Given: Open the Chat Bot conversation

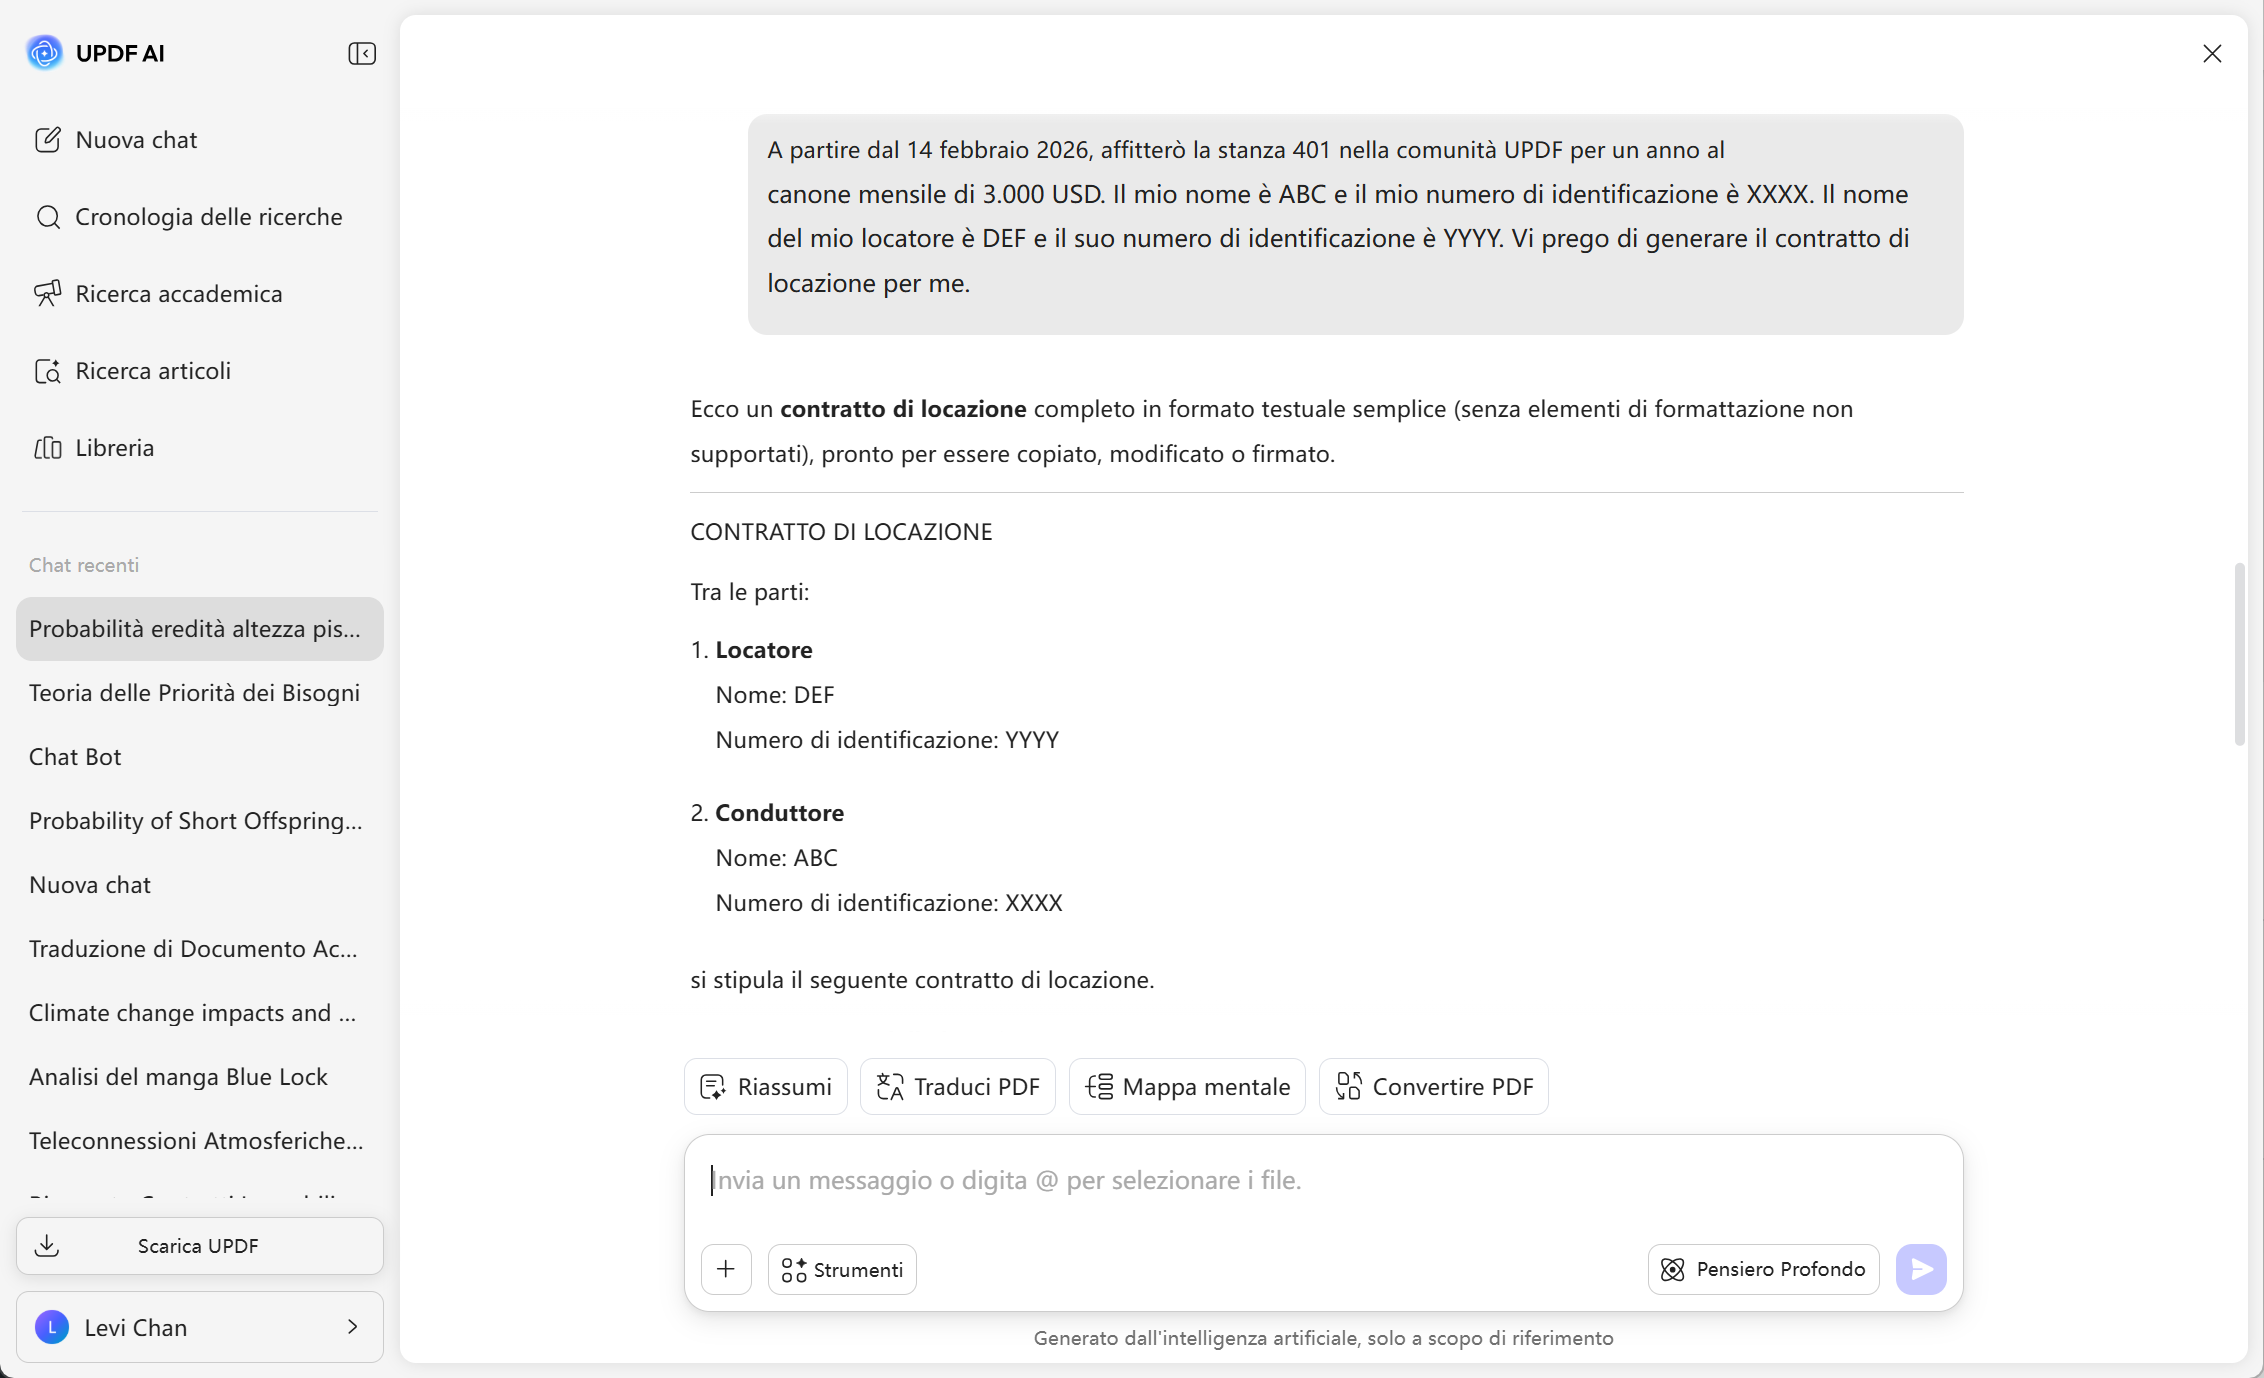Looking at the screenshot, I should pos(74,756).
